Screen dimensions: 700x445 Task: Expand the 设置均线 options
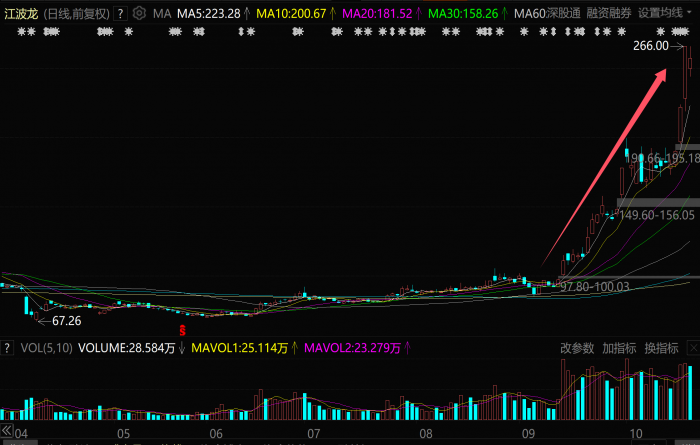click(x=660, y=14)
